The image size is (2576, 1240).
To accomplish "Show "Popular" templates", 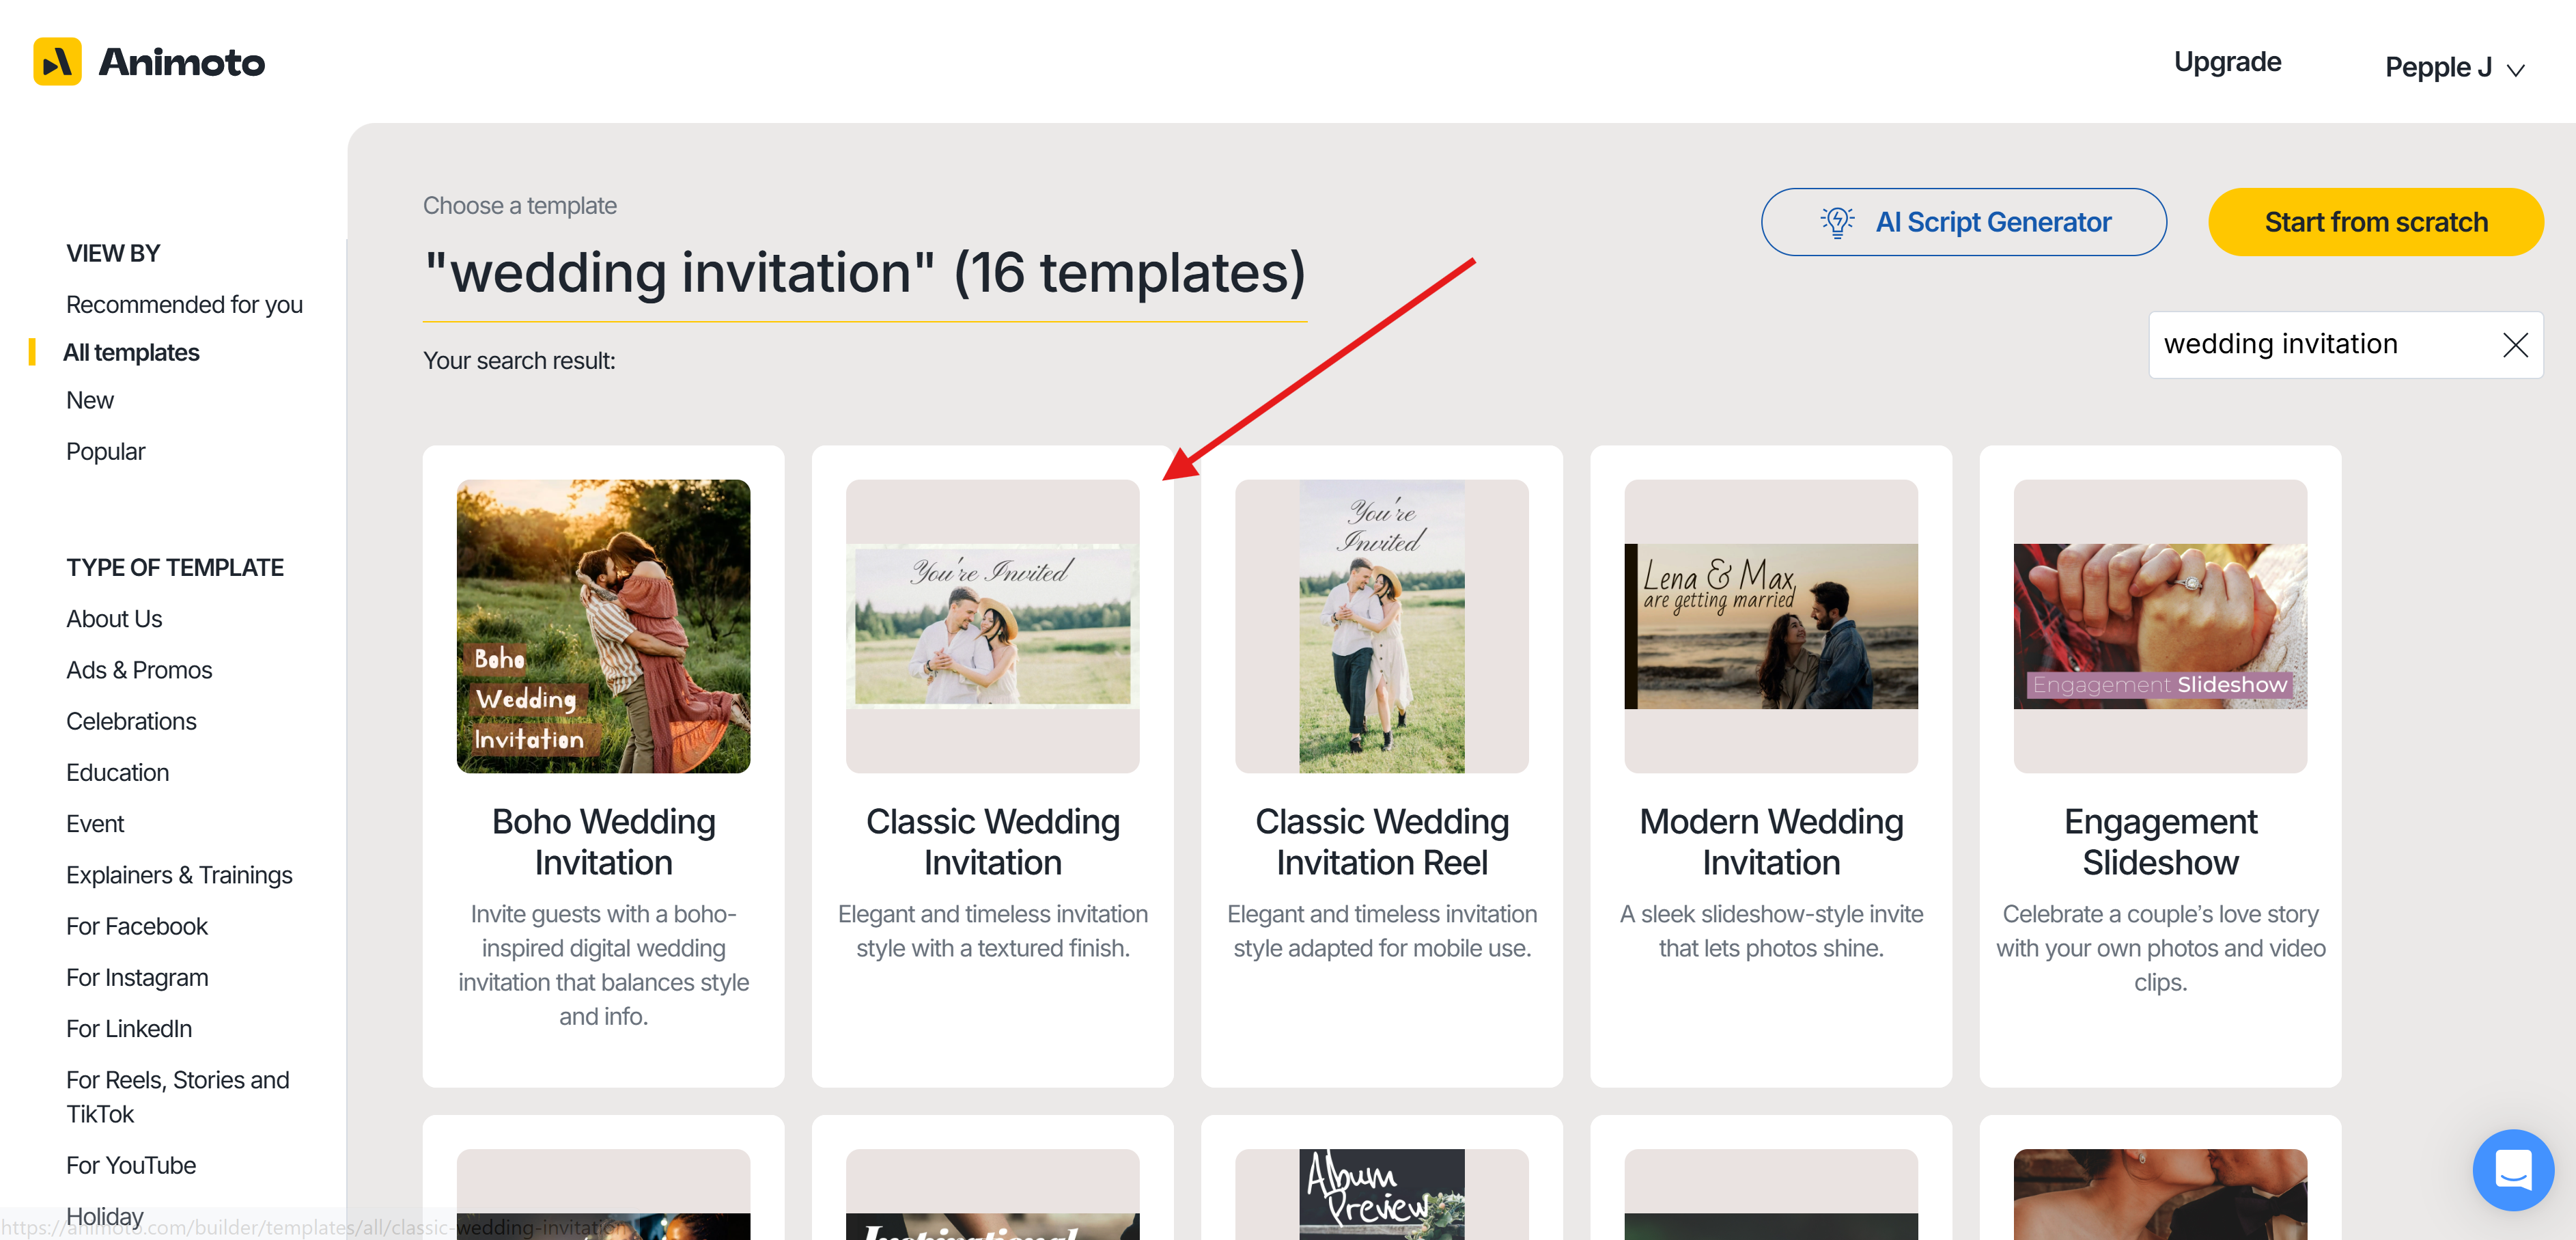I will (x=105, y=451).
